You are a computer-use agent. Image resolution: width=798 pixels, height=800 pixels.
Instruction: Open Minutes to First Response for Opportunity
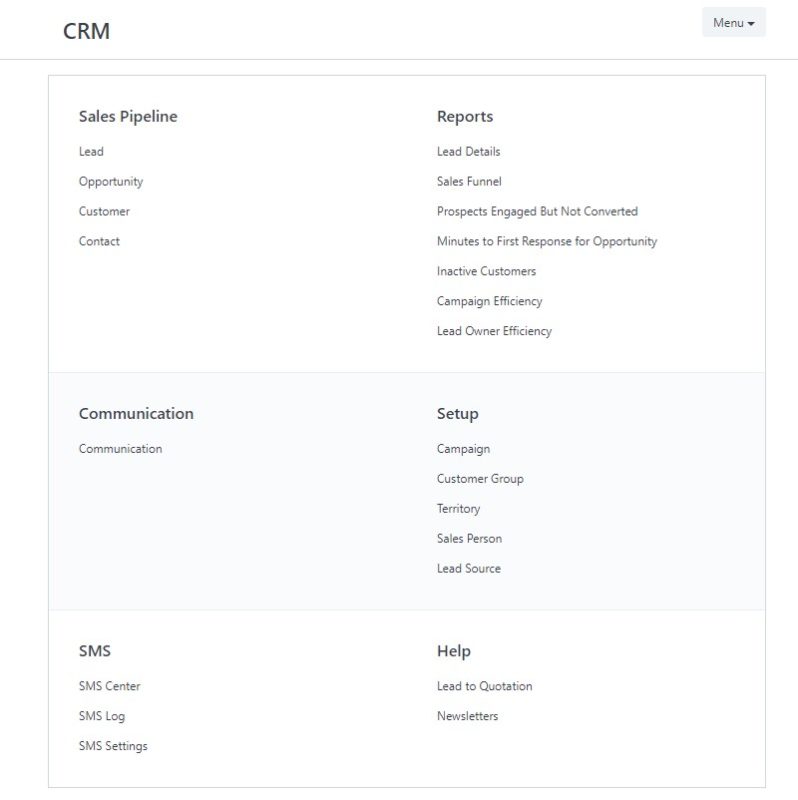(x=546, y=241)
